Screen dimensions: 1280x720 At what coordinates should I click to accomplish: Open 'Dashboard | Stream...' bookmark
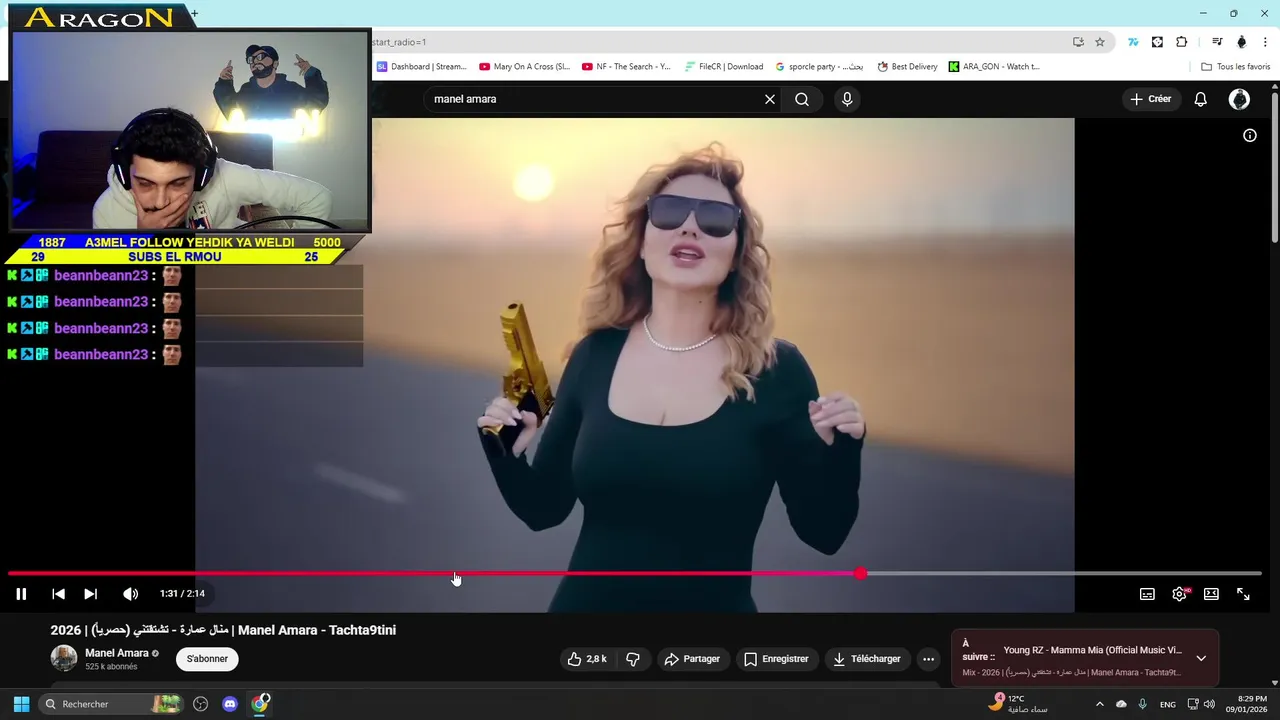pos(421,67)
